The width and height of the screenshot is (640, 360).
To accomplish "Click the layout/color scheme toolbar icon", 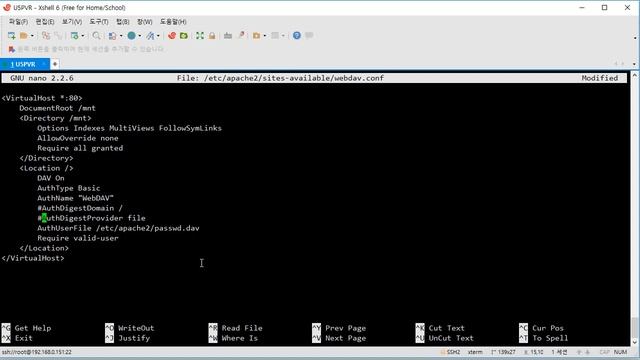I will pos(112,36).
